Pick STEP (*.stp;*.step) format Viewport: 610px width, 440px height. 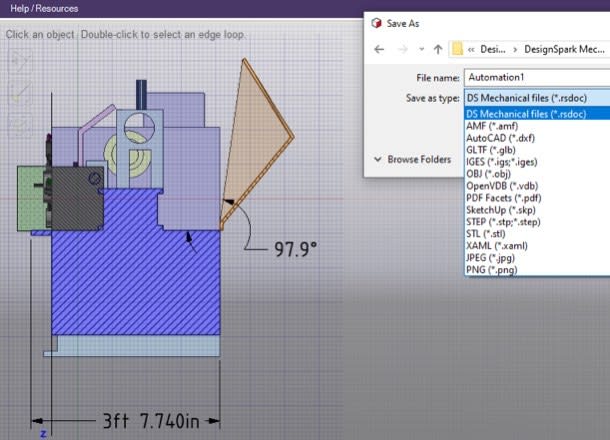pyautogui.click(x=537, y=222)
